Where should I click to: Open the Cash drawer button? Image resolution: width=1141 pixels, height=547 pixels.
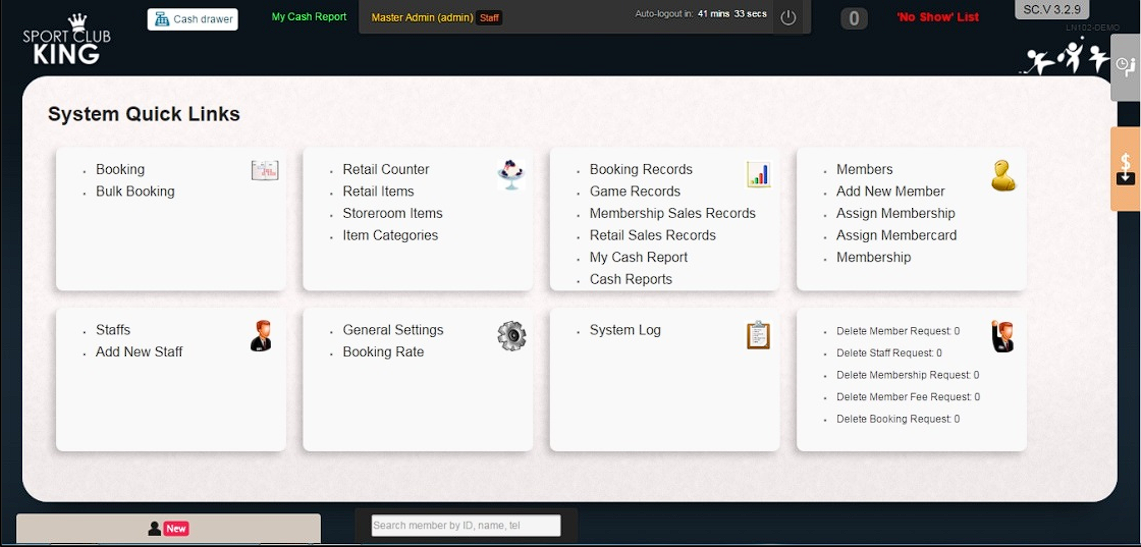click(x=193, y=19)
